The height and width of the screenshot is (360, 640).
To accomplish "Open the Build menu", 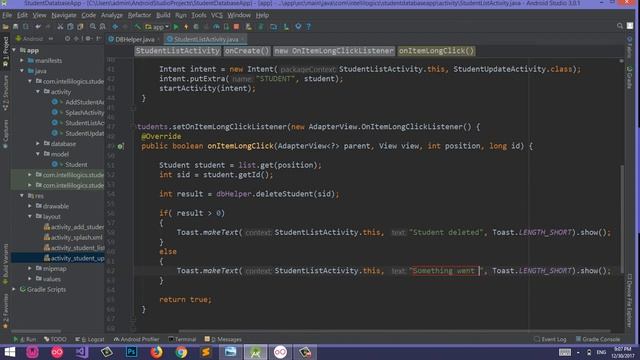I will [x=163, y=15].
